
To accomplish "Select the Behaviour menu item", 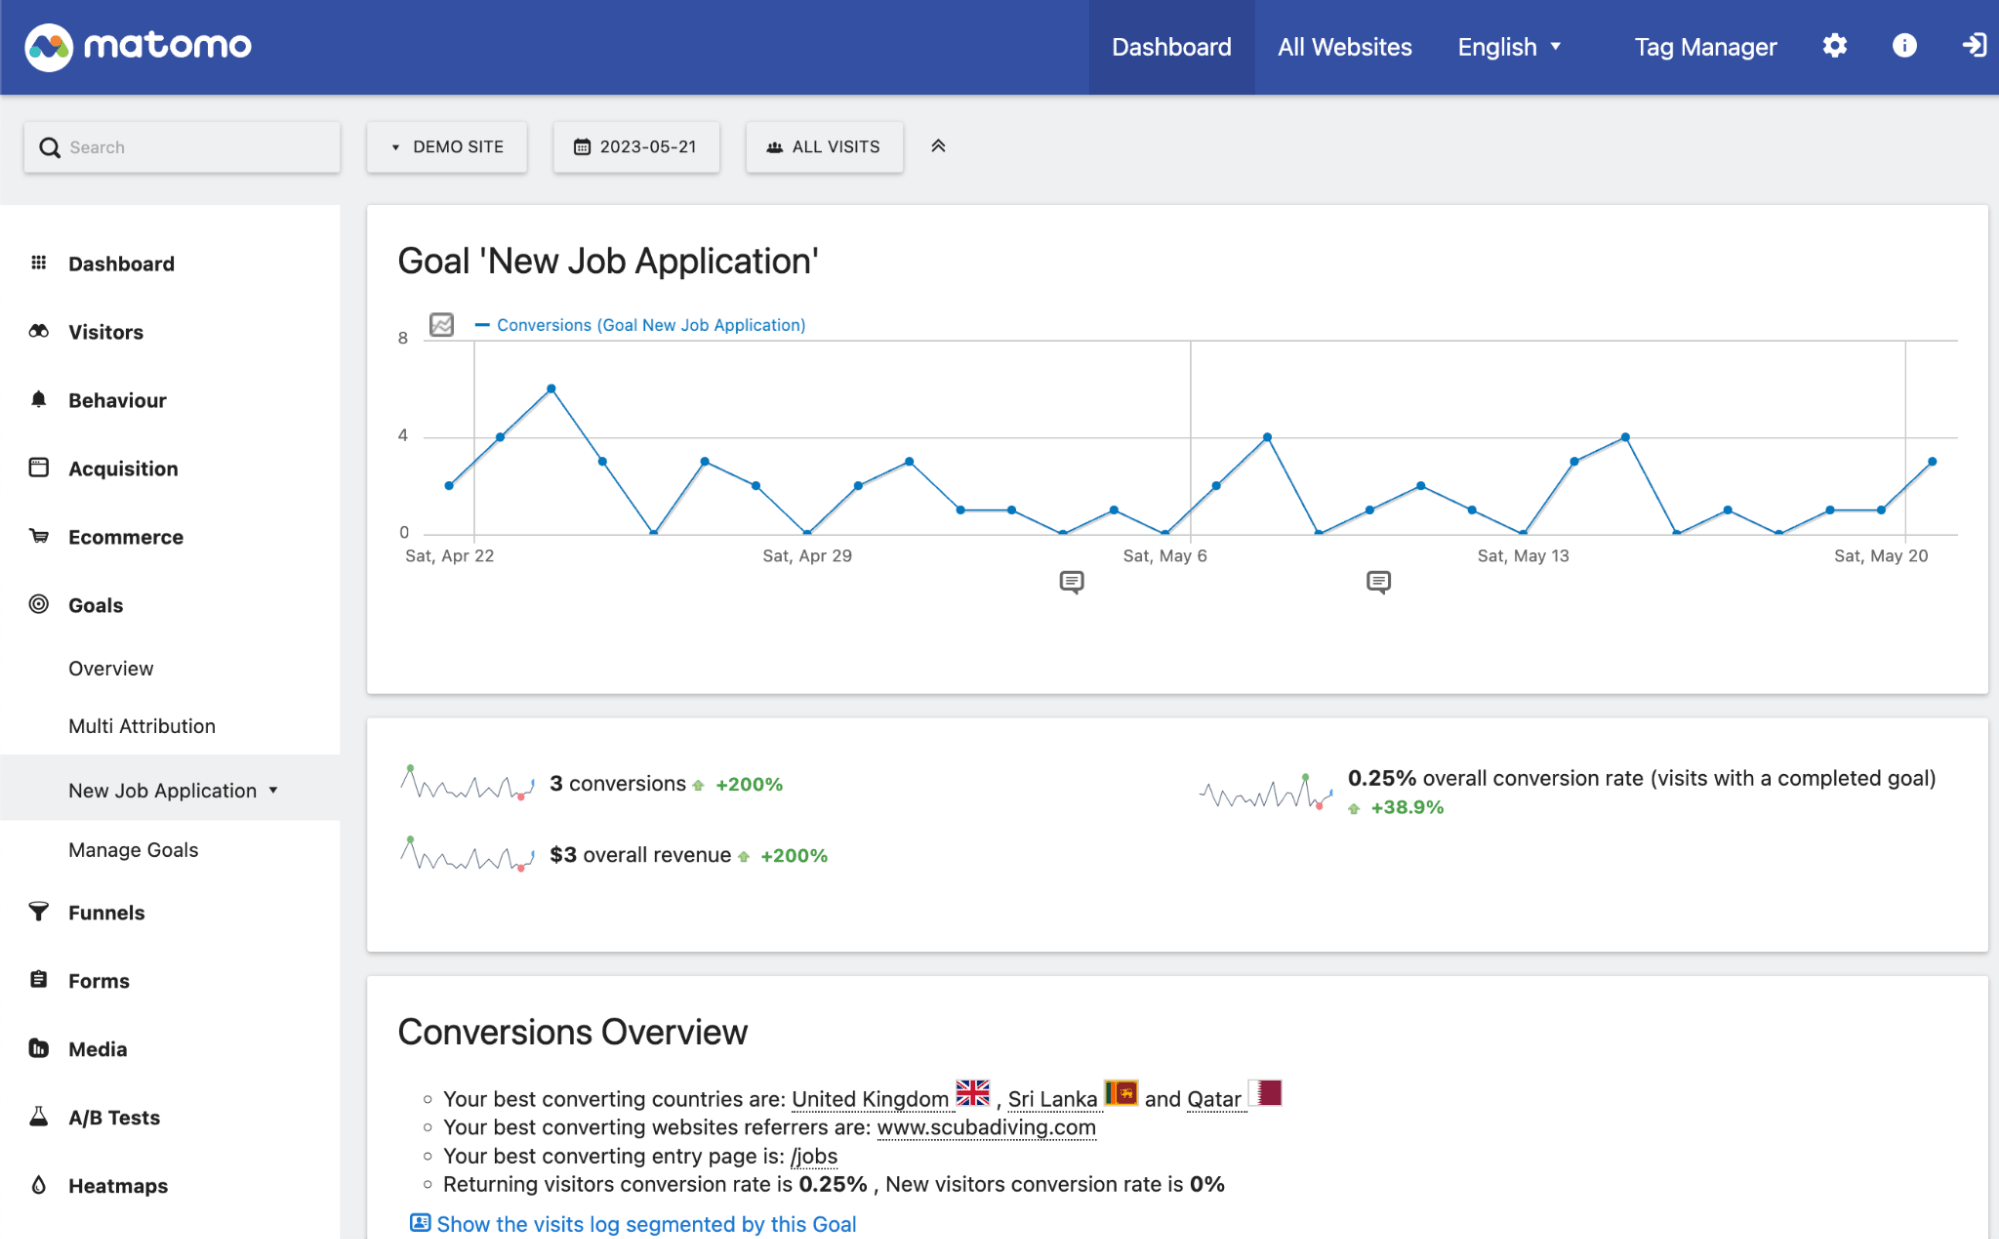I will (x=119, y=400).
